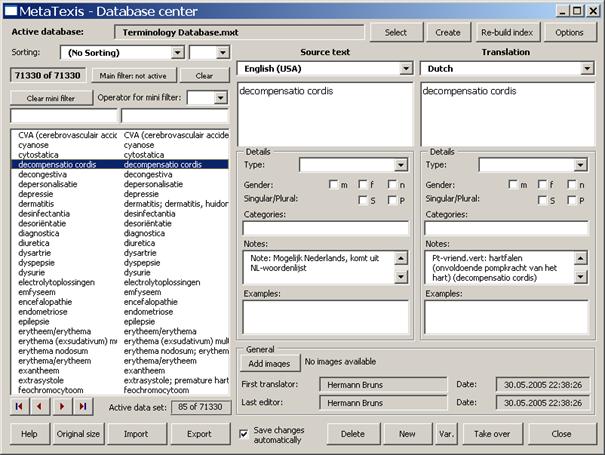This screenshot has height=455, width=605.
Task: Click the Close button at bottom
Action: (x=562, y=434)
